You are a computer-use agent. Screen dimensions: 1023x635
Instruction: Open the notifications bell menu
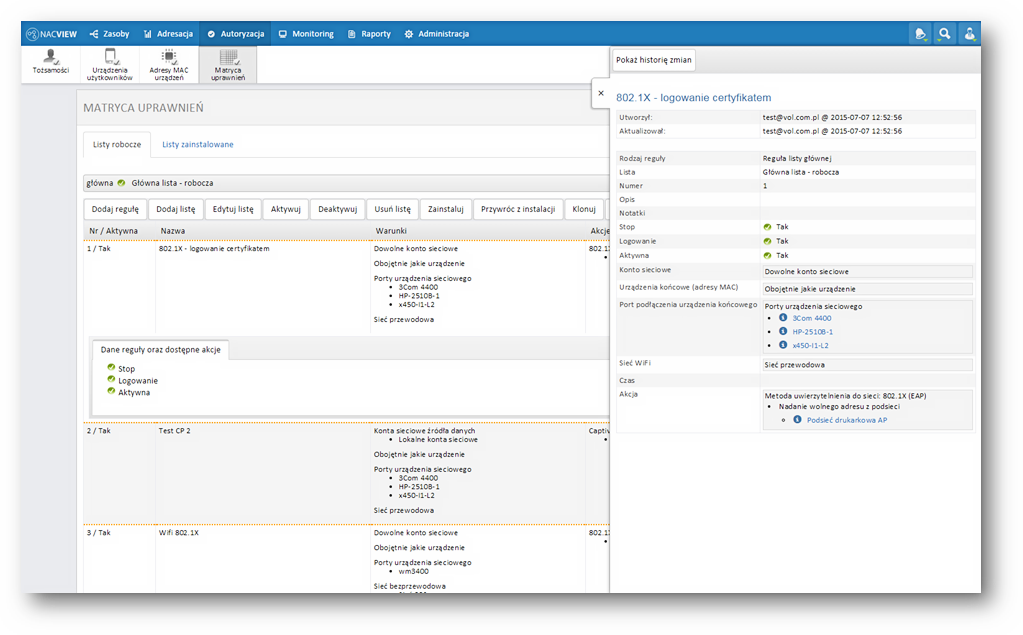click(x=920, y=34)
